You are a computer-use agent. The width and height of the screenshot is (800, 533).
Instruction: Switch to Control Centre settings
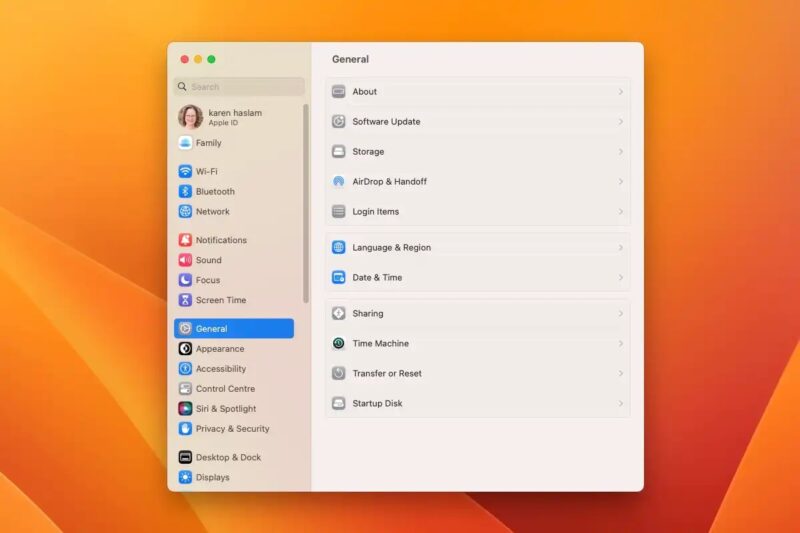coord(225,389)
